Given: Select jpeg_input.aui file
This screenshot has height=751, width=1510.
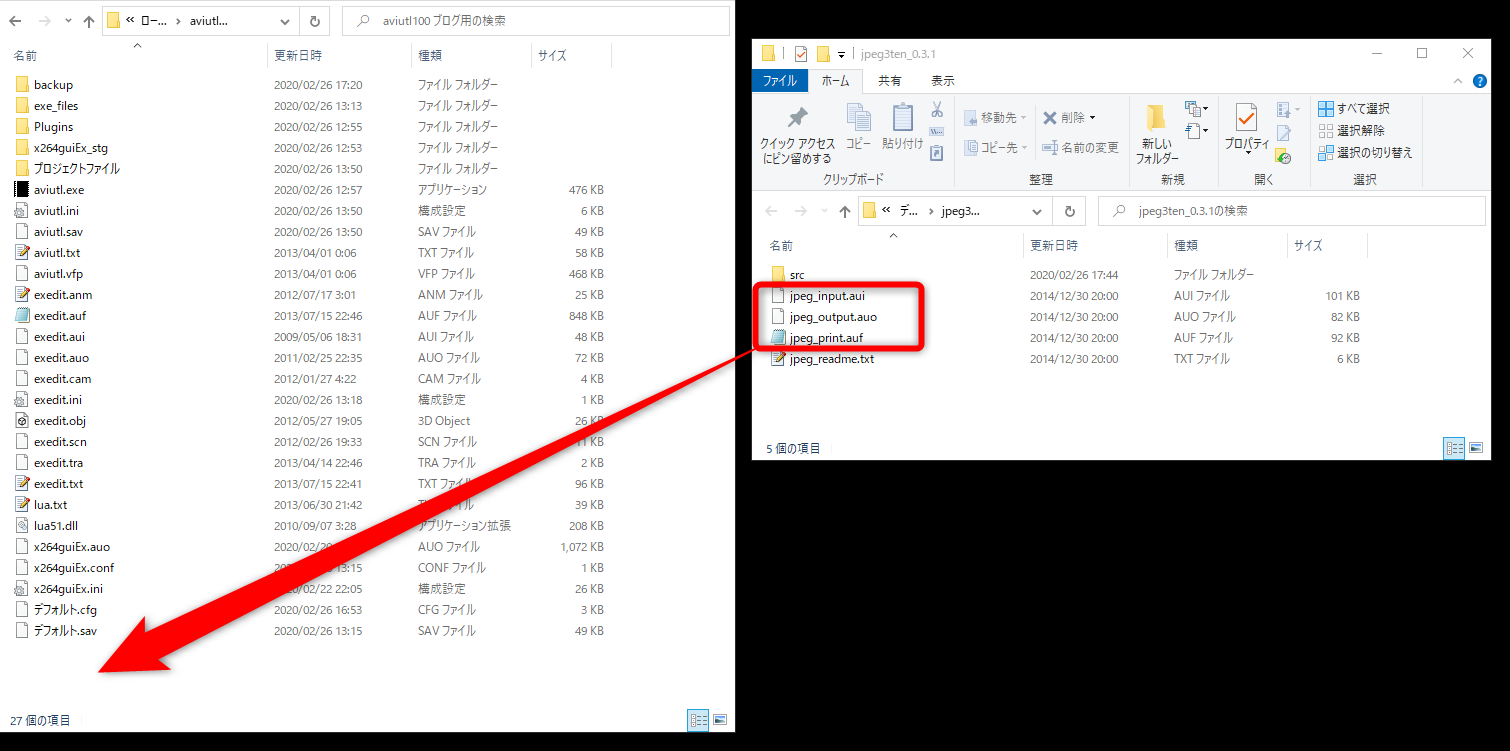Looking at the screenshot, I should point(827,295).
